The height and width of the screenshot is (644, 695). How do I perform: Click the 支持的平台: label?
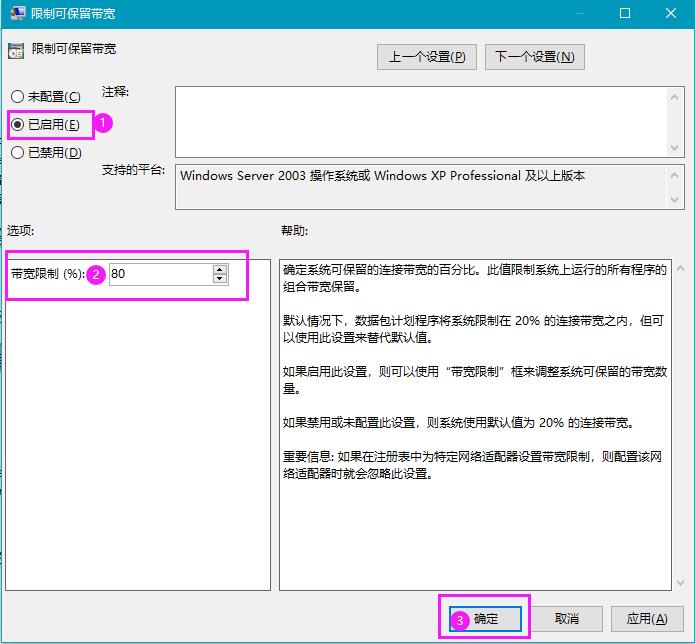tap(133, 170)
